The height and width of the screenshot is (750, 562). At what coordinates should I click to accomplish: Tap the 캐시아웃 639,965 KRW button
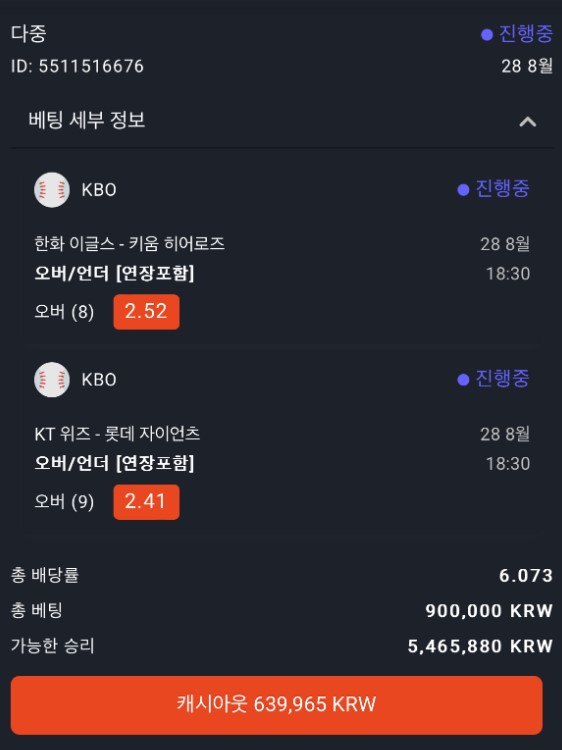(276, 705)
